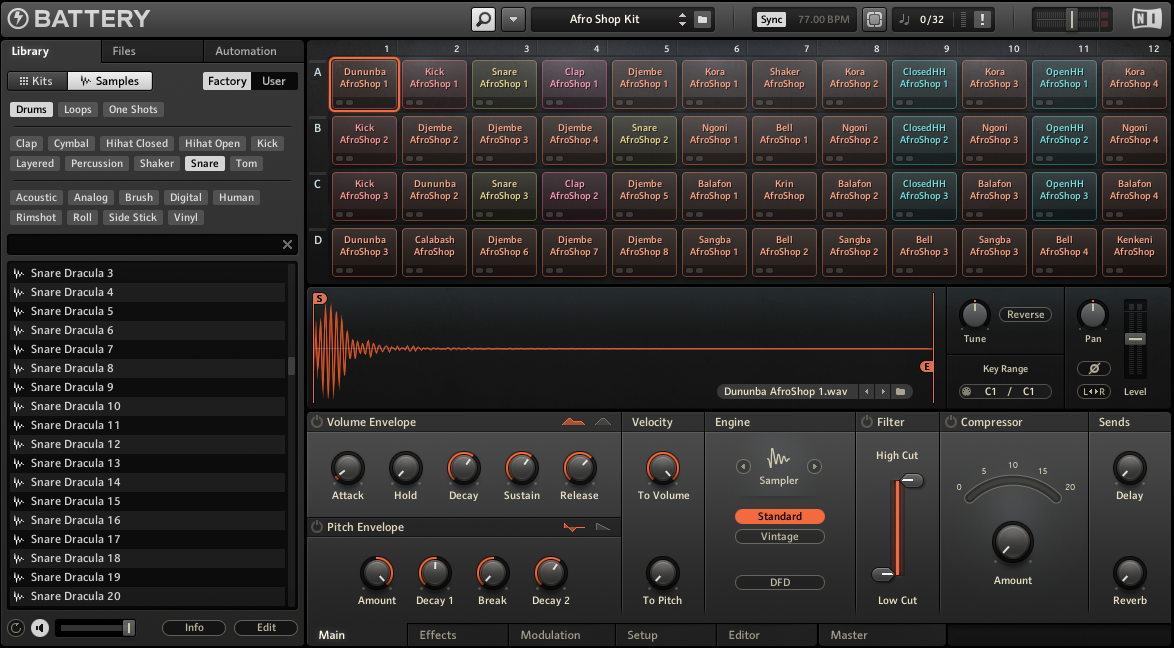Toggle the Reverse button
The width and height of the screenshot is (1174, 648).
pyautogui.click(x=1025, y=315)
